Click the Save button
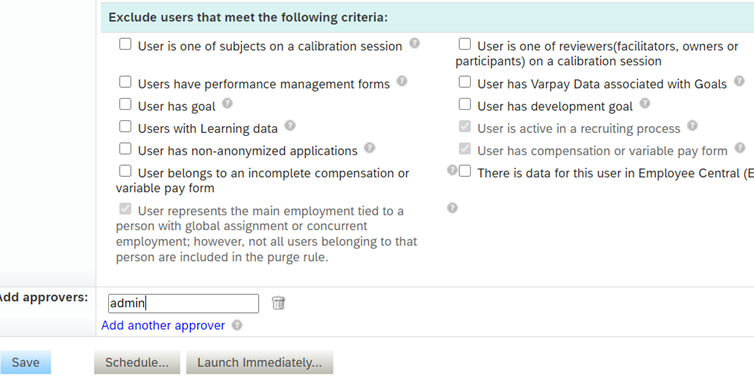The image size is (754, 383). pyautogui.click(x=25, y=362)
